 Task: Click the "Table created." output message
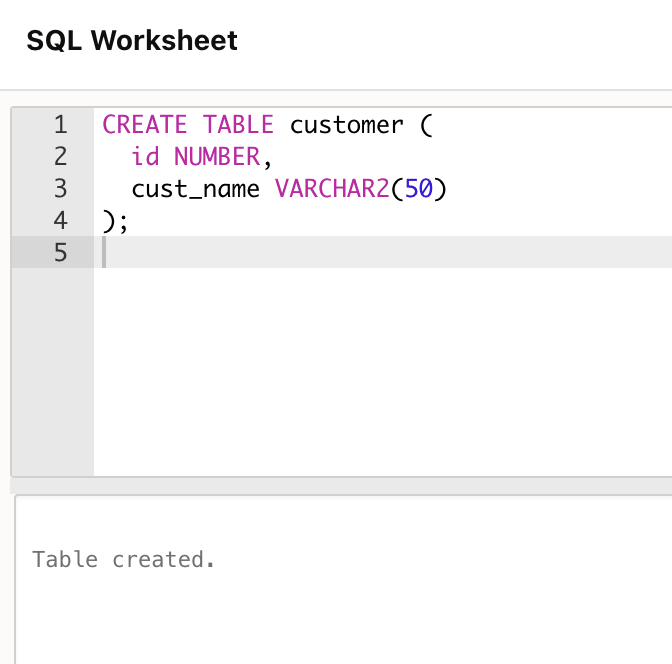[124, 559]
